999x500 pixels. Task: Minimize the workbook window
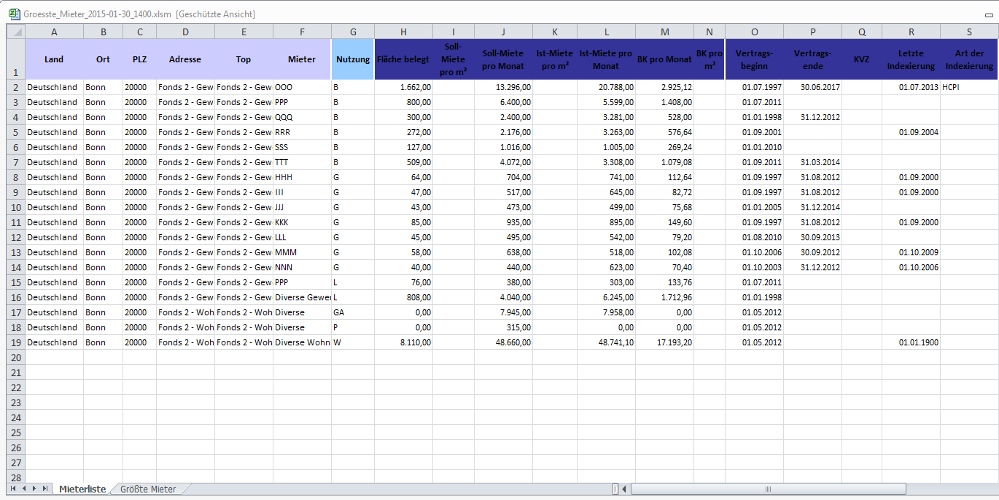(x=988, y=13)
